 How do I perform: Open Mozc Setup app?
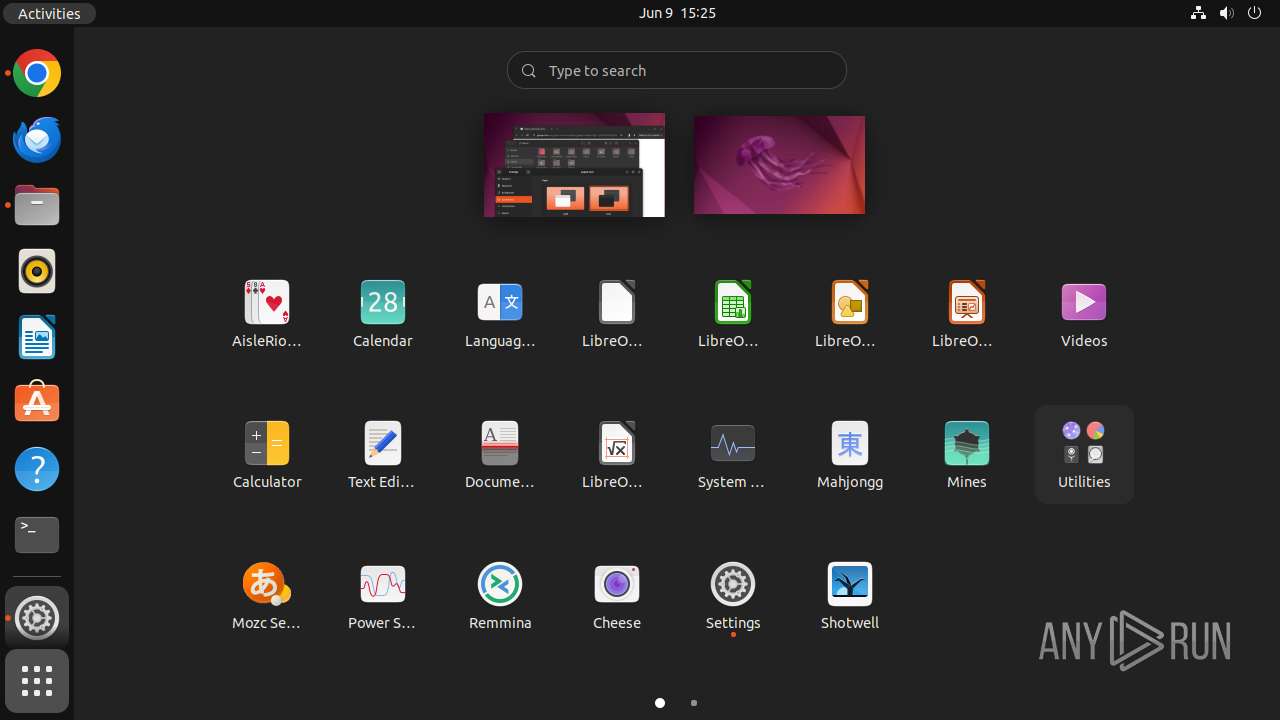pyautogui.click(x=267, y=596)
